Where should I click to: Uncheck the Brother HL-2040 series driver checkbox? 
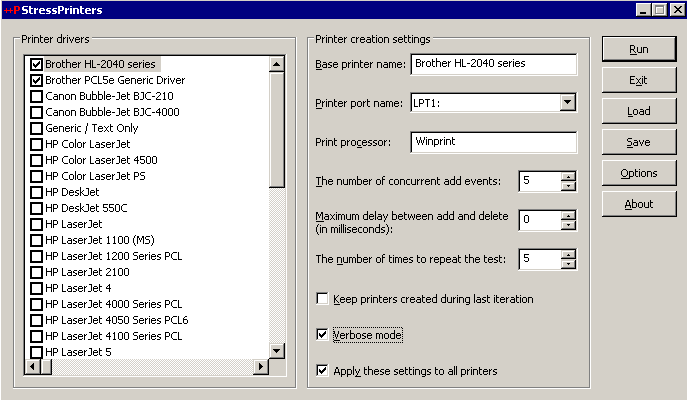tap(36, 64)
